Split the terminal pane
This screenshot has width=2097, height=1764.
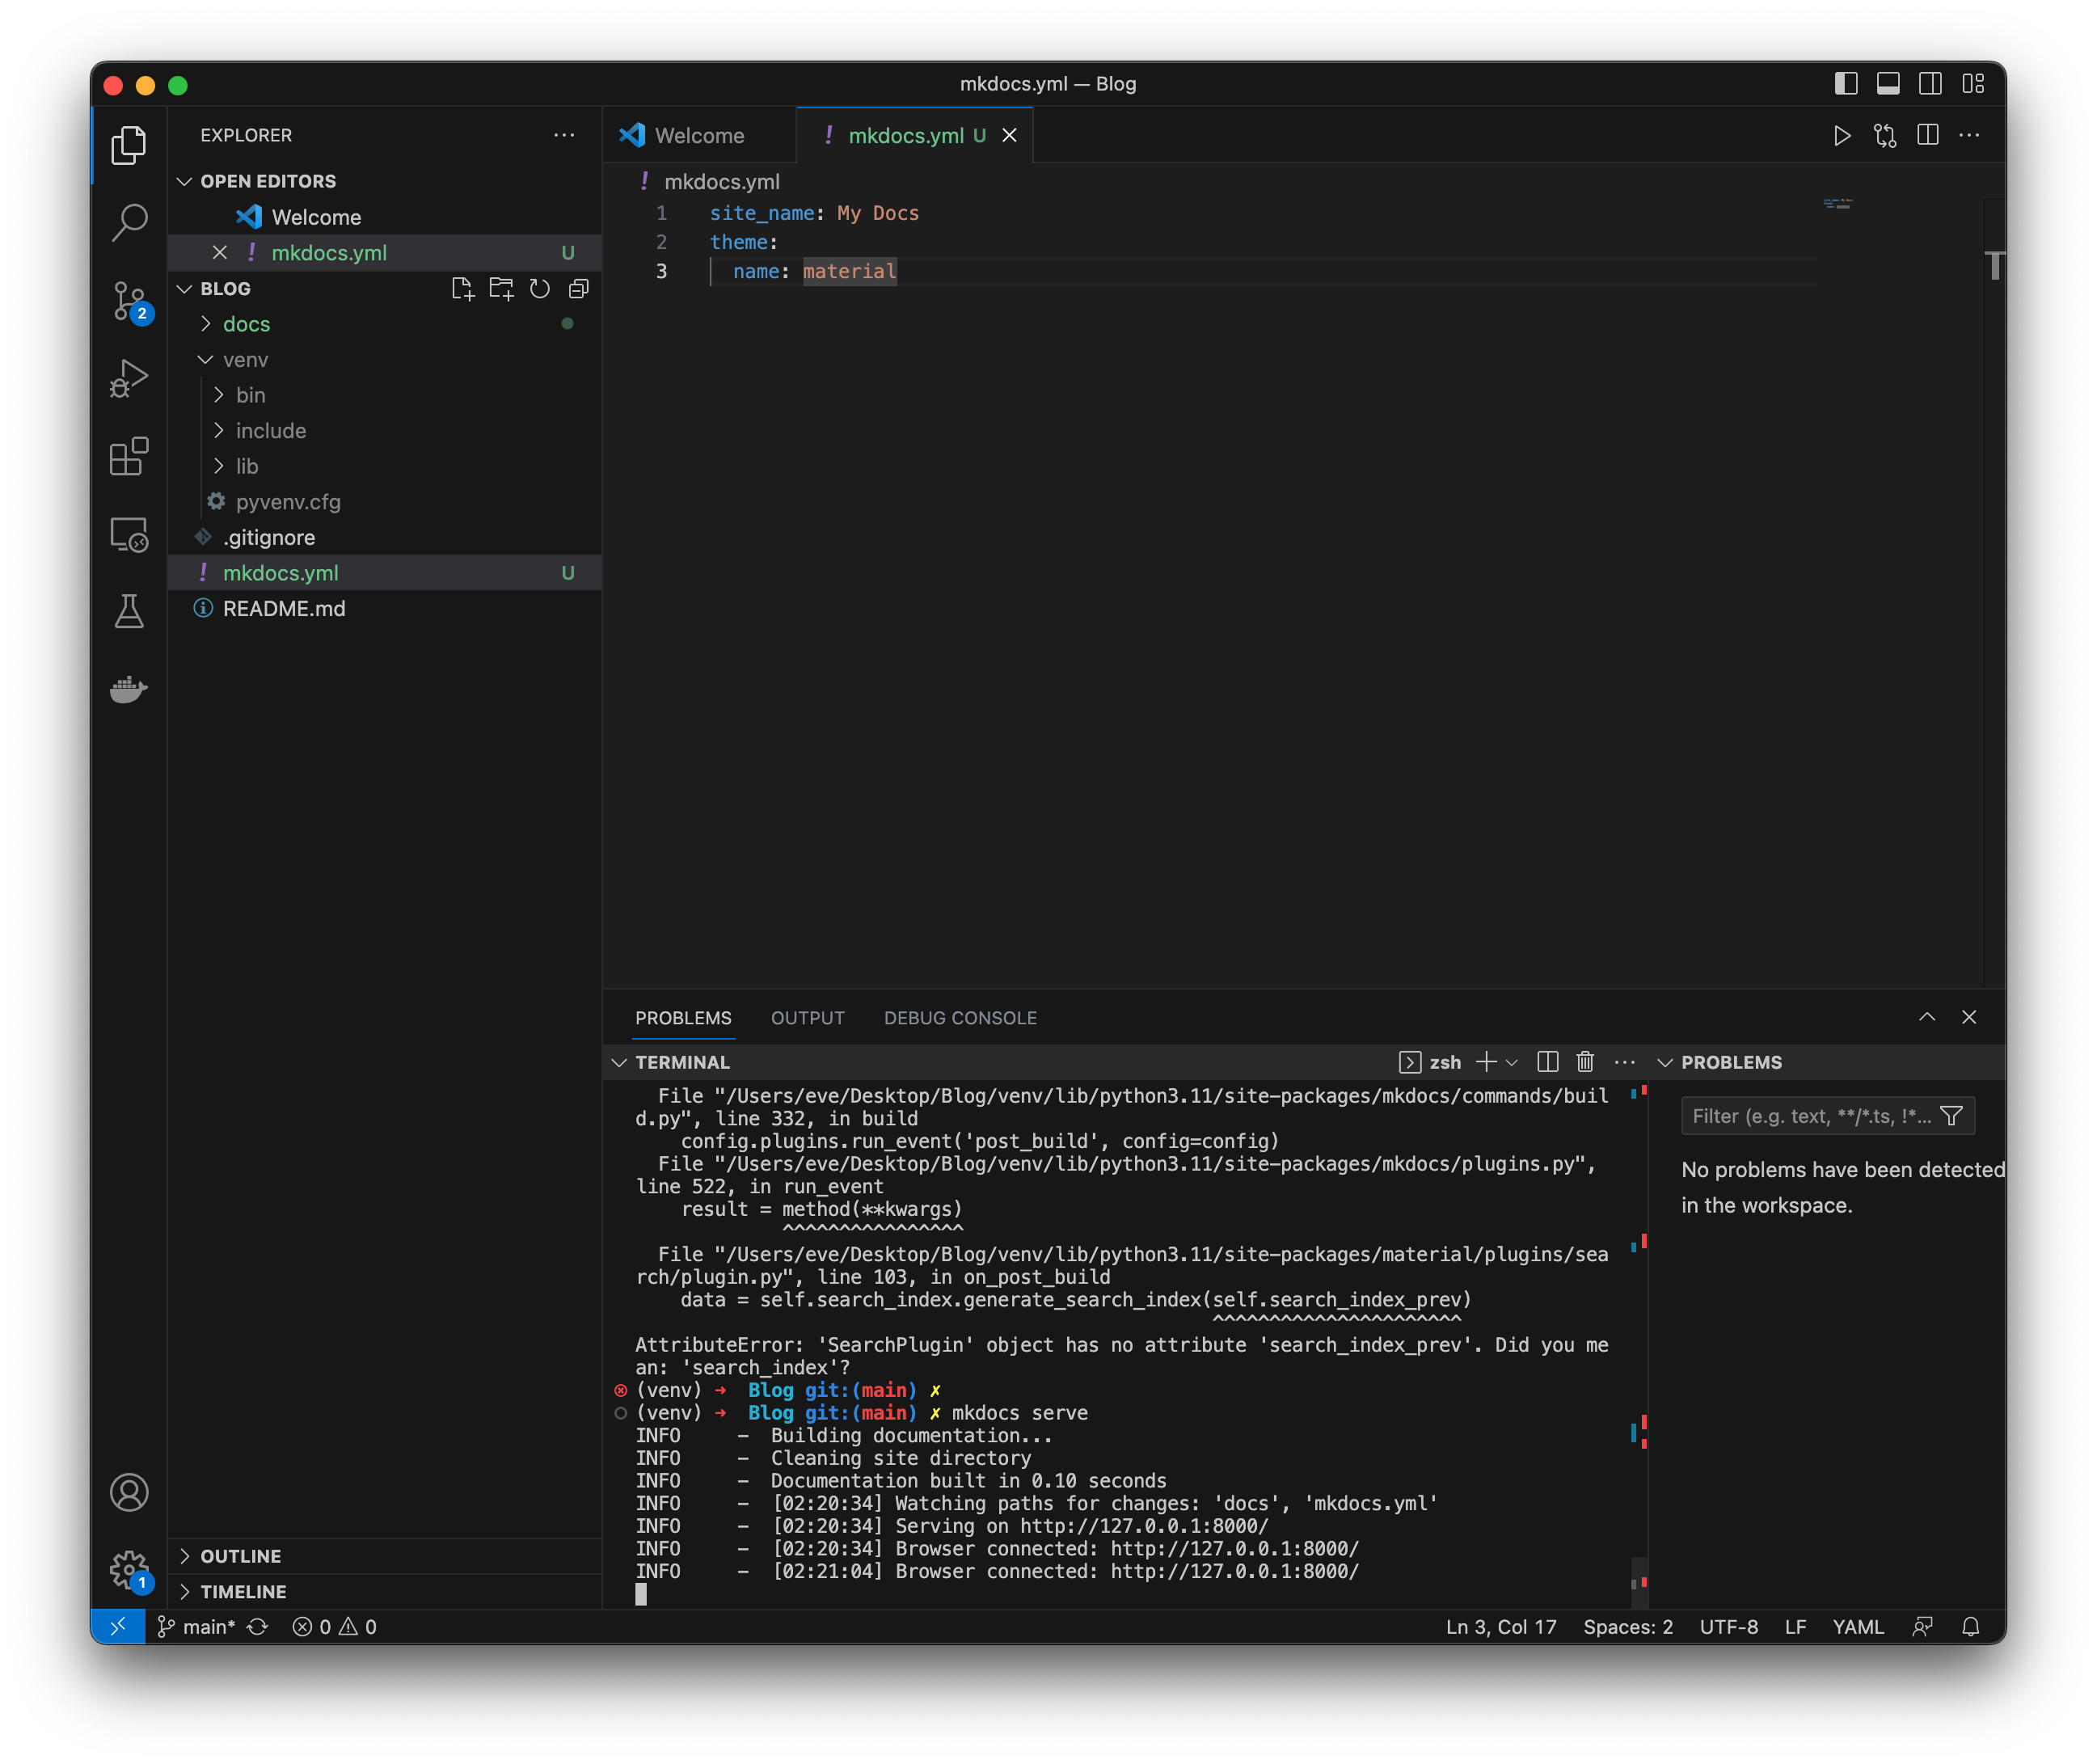click(x=1547, y=1062)
